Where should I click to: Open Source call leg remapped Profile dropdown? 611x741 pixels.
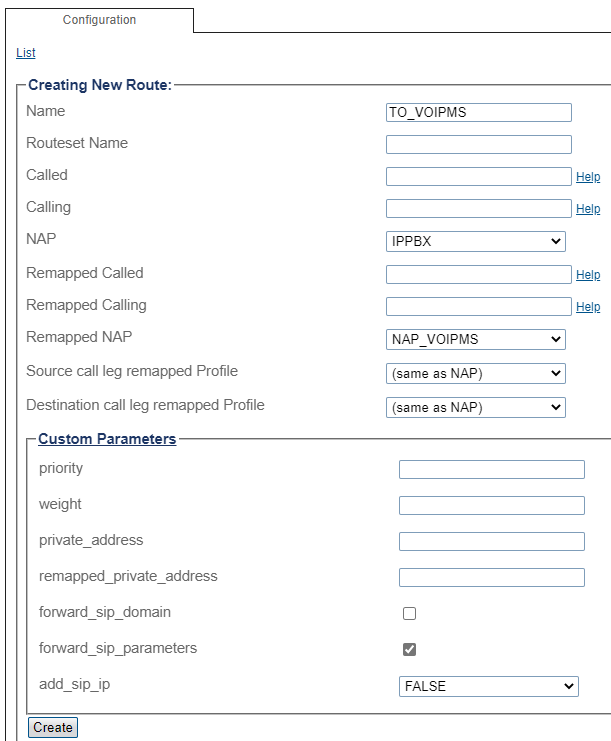[x=475, y=373]
